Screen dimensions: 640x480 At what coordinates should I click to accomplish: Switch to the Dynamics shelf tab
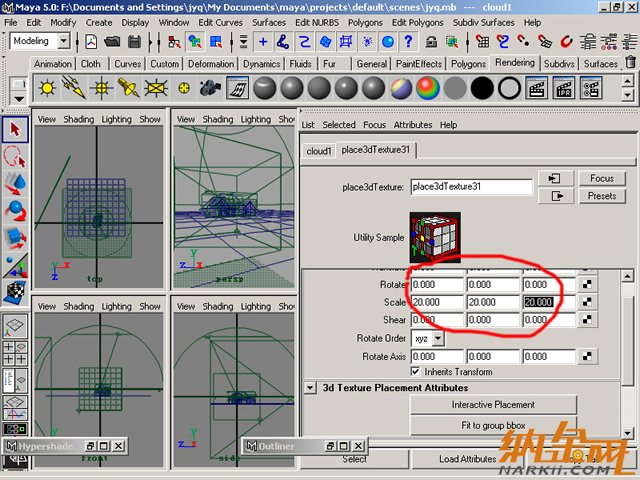click(x=262, y=64)
